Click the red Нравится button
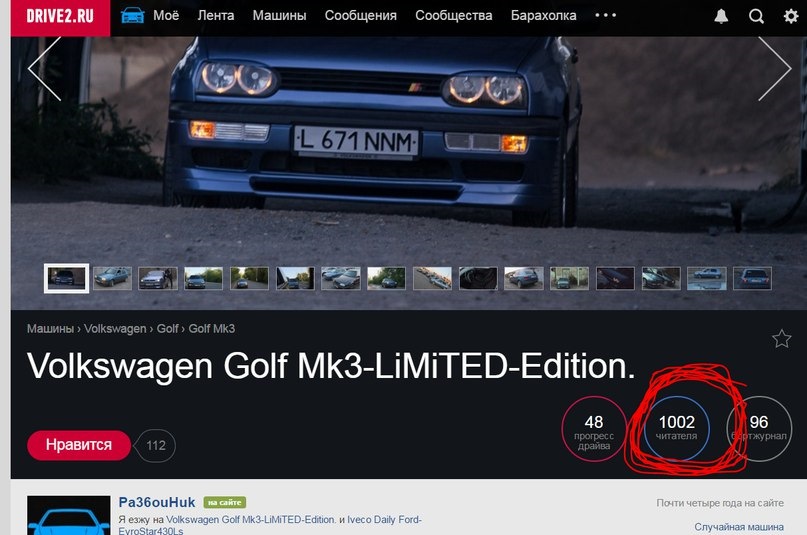 pyautogui.click(x=79, y=445)
